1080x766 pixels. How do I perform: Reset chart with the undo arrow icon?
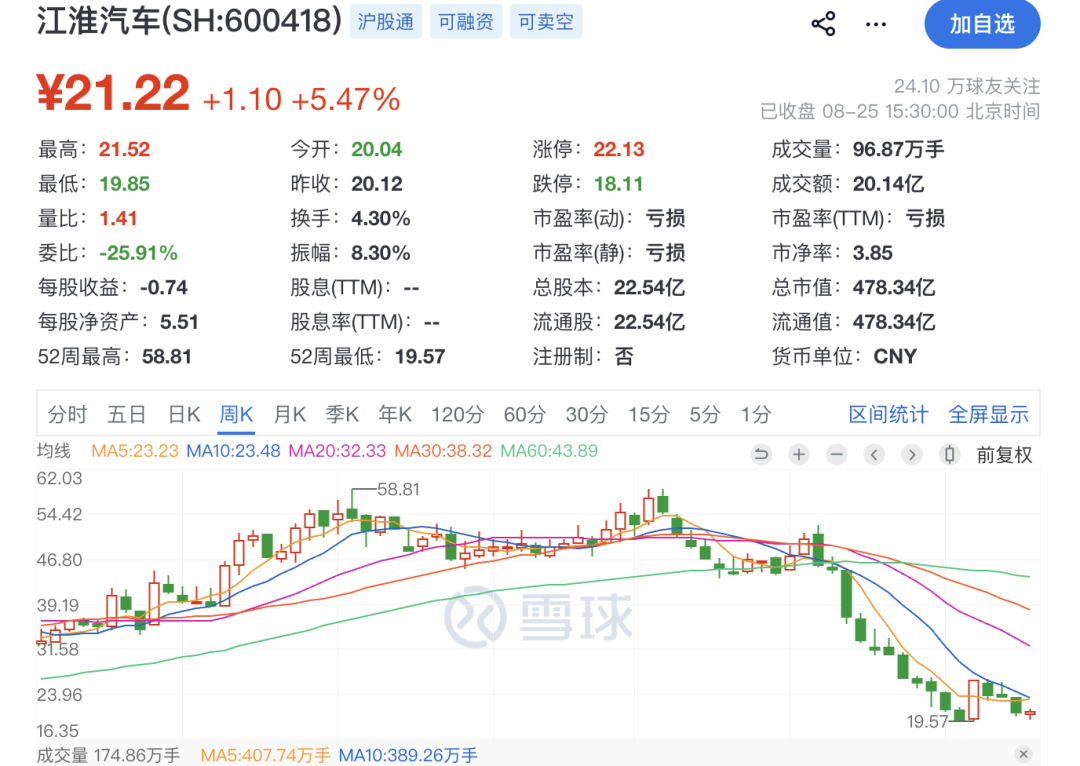[761, 455]
